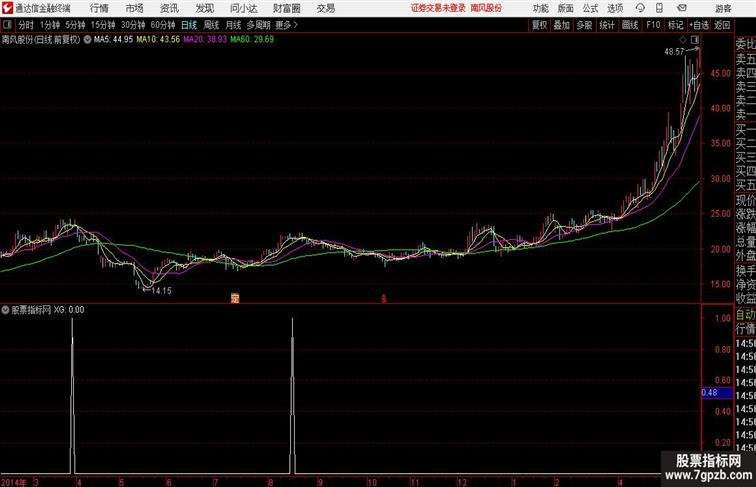Switch to 15分钟 chart period

point(103,25)
